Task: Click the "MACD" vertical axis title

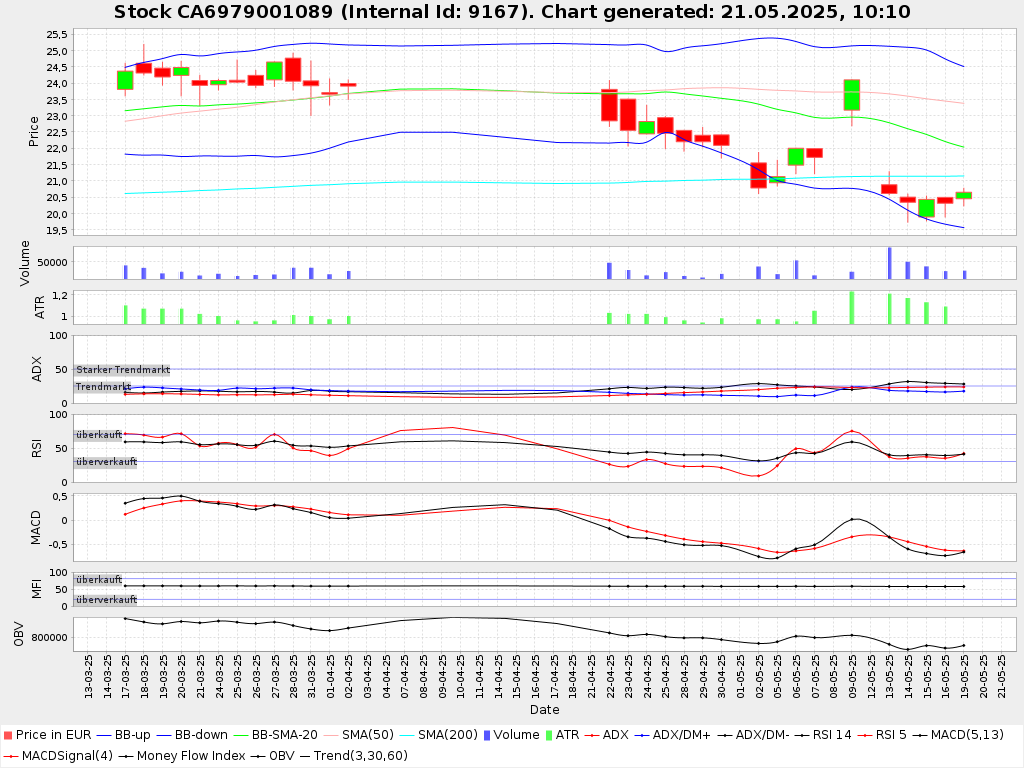Action: [35, 528]
